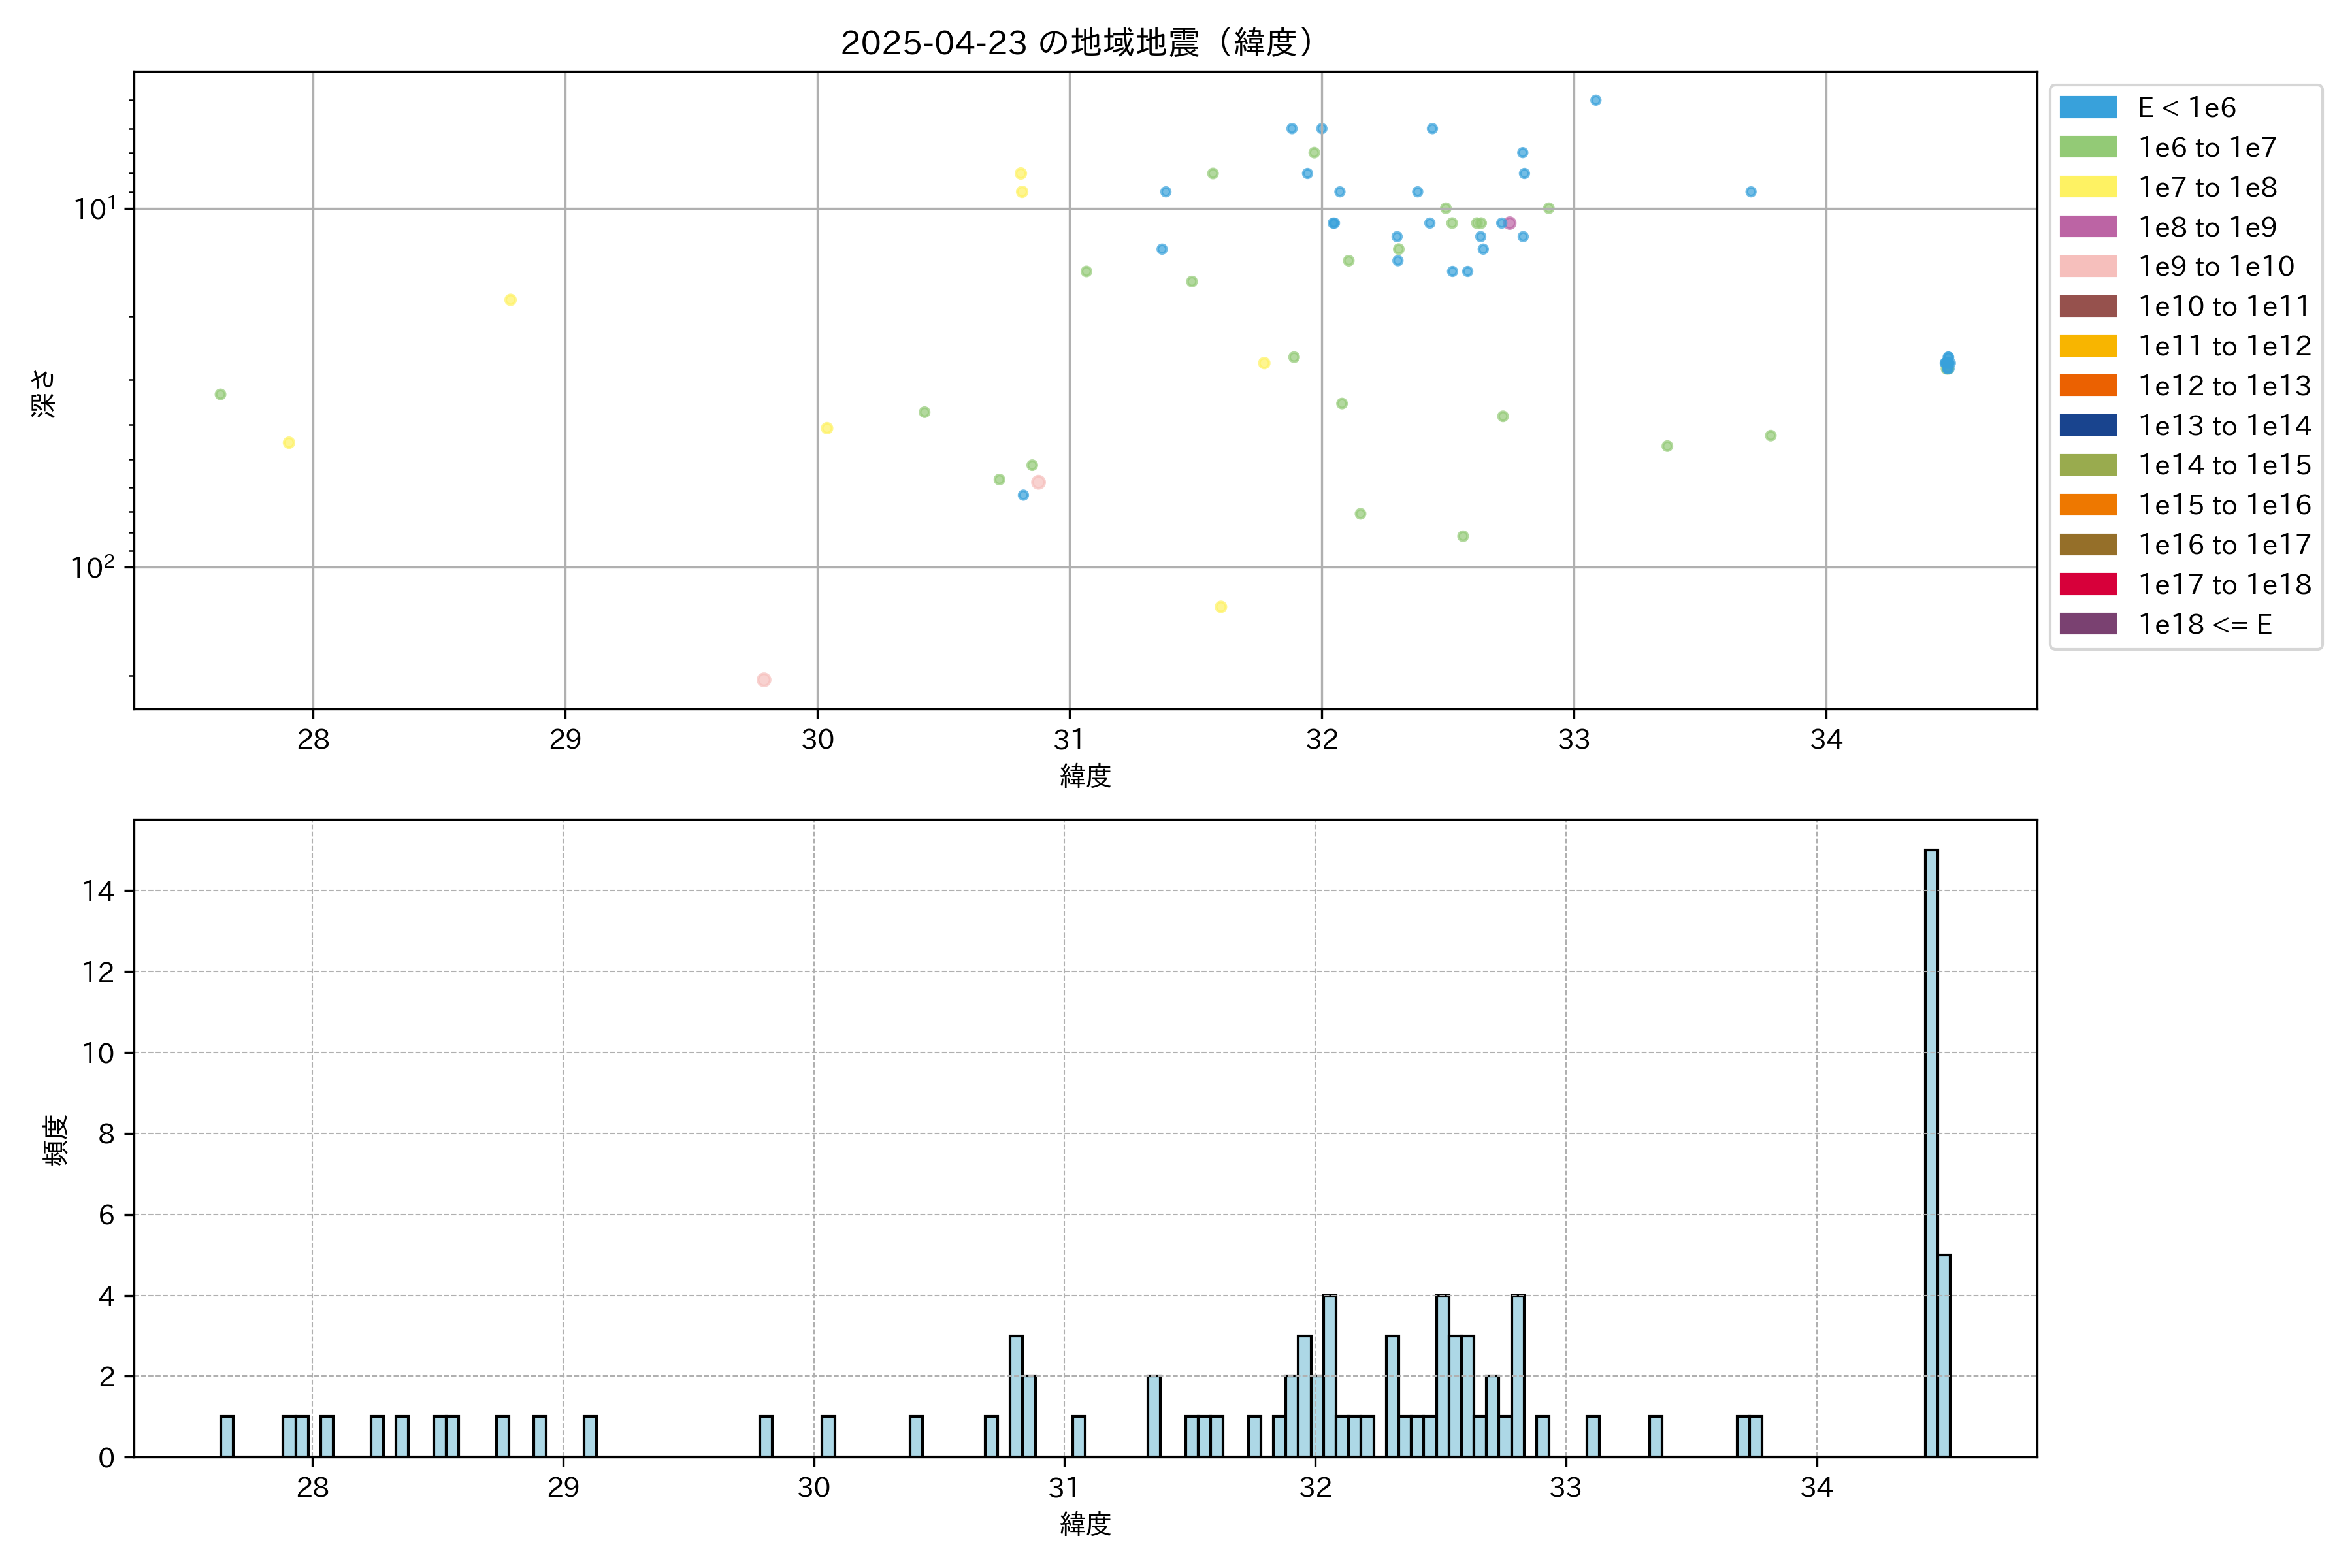
Task: Click the blue point cluster near latitude 34.5
Action: coord(1947,363)
